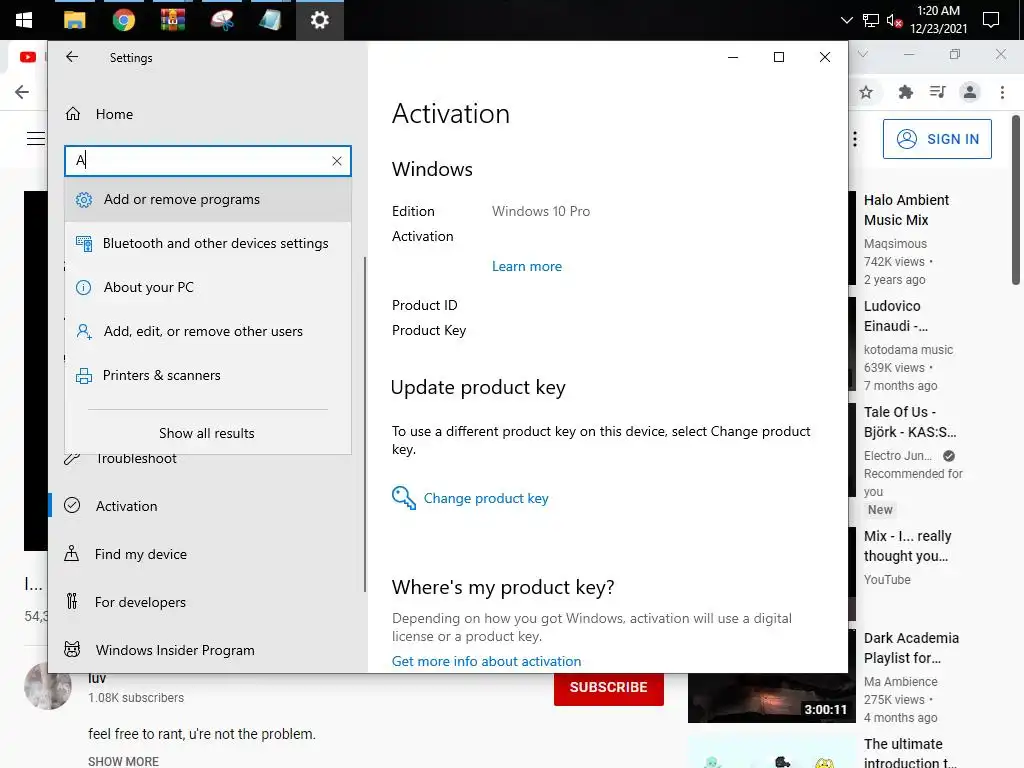Click the Activation checkmark icon in sidebar

(72, 505)
